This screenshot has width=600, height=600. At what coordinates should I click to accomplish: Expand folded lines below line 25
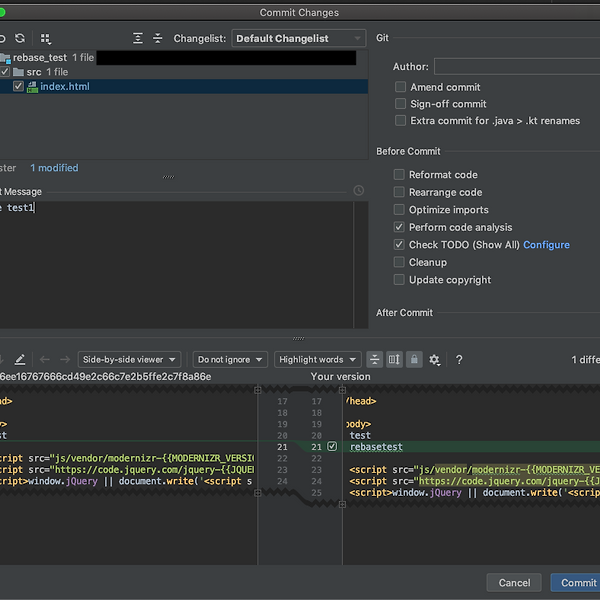click(342, 505)
